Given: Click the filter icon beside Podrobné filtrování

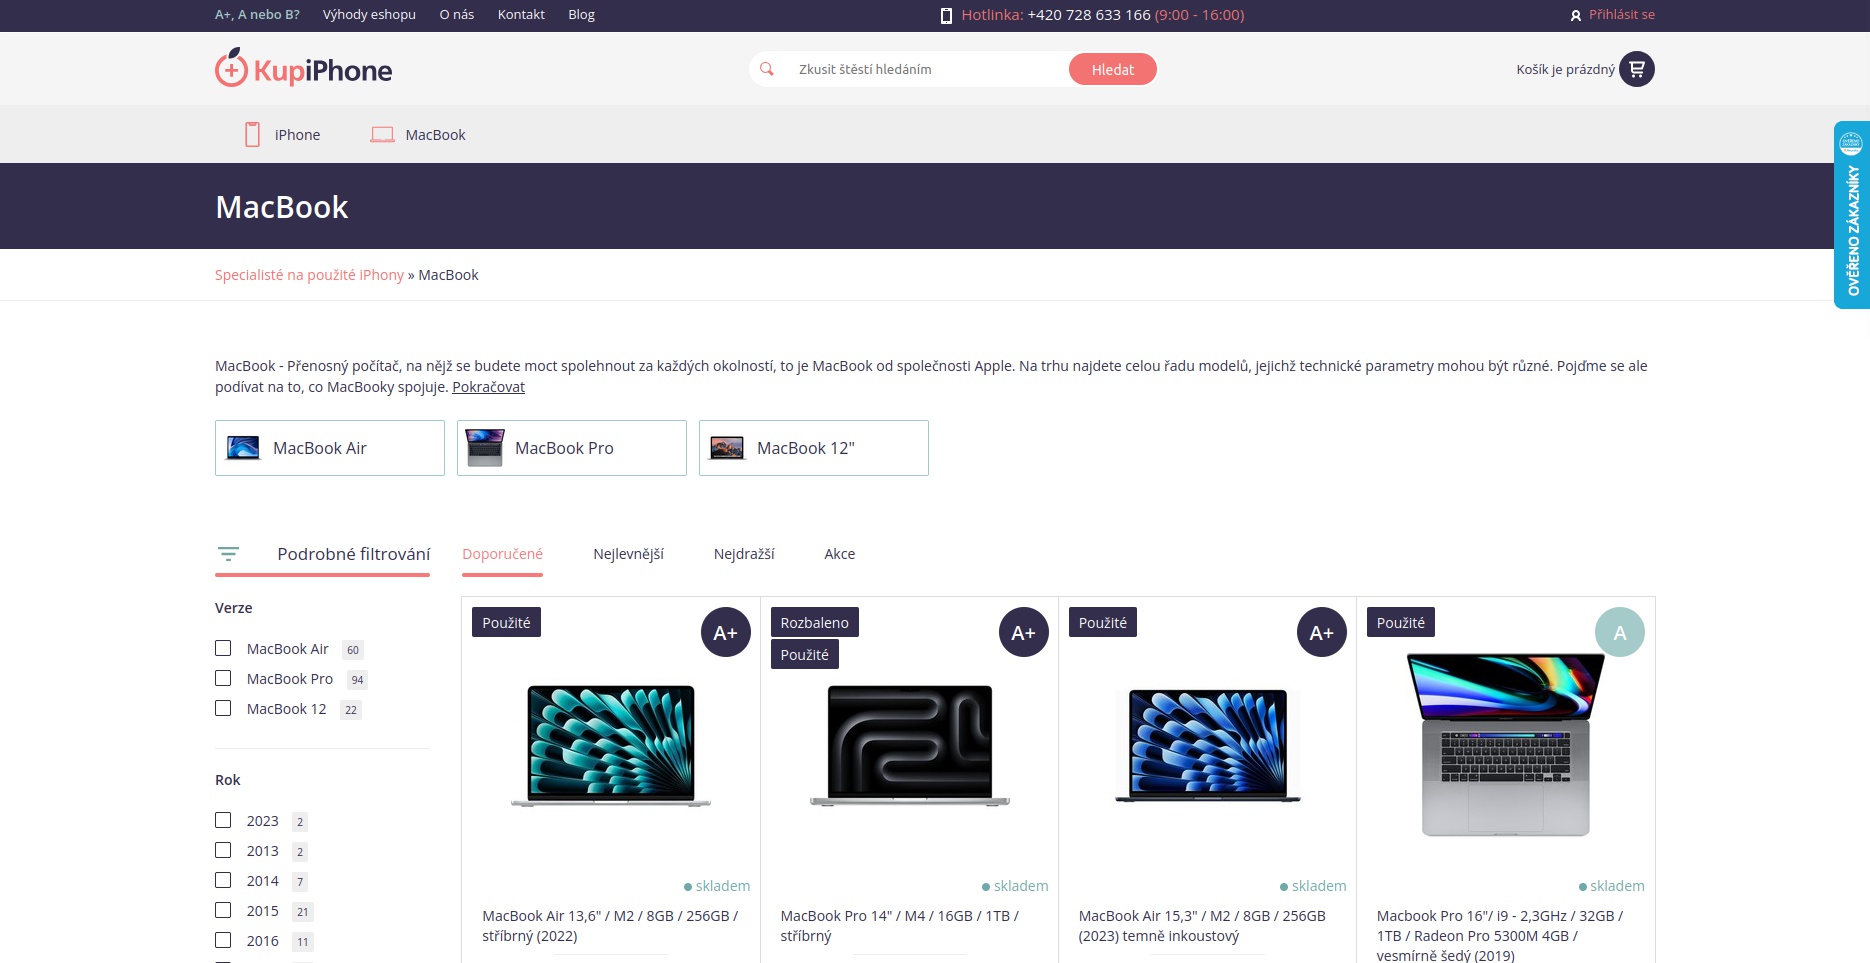Looking at the screenshot, I should pyautogui.click(x=228, y=553).
